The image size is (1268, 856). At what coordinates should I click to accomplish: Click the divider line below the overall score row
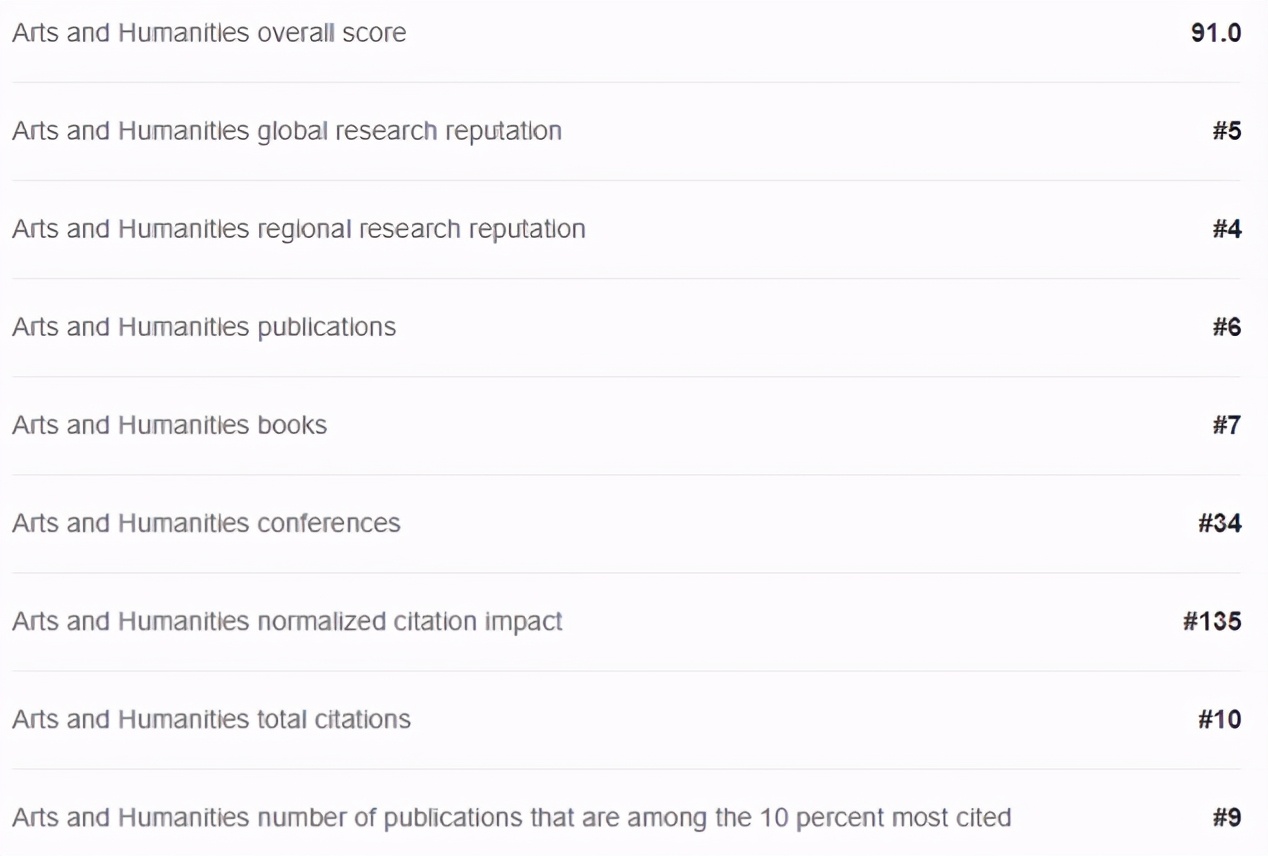625,82
